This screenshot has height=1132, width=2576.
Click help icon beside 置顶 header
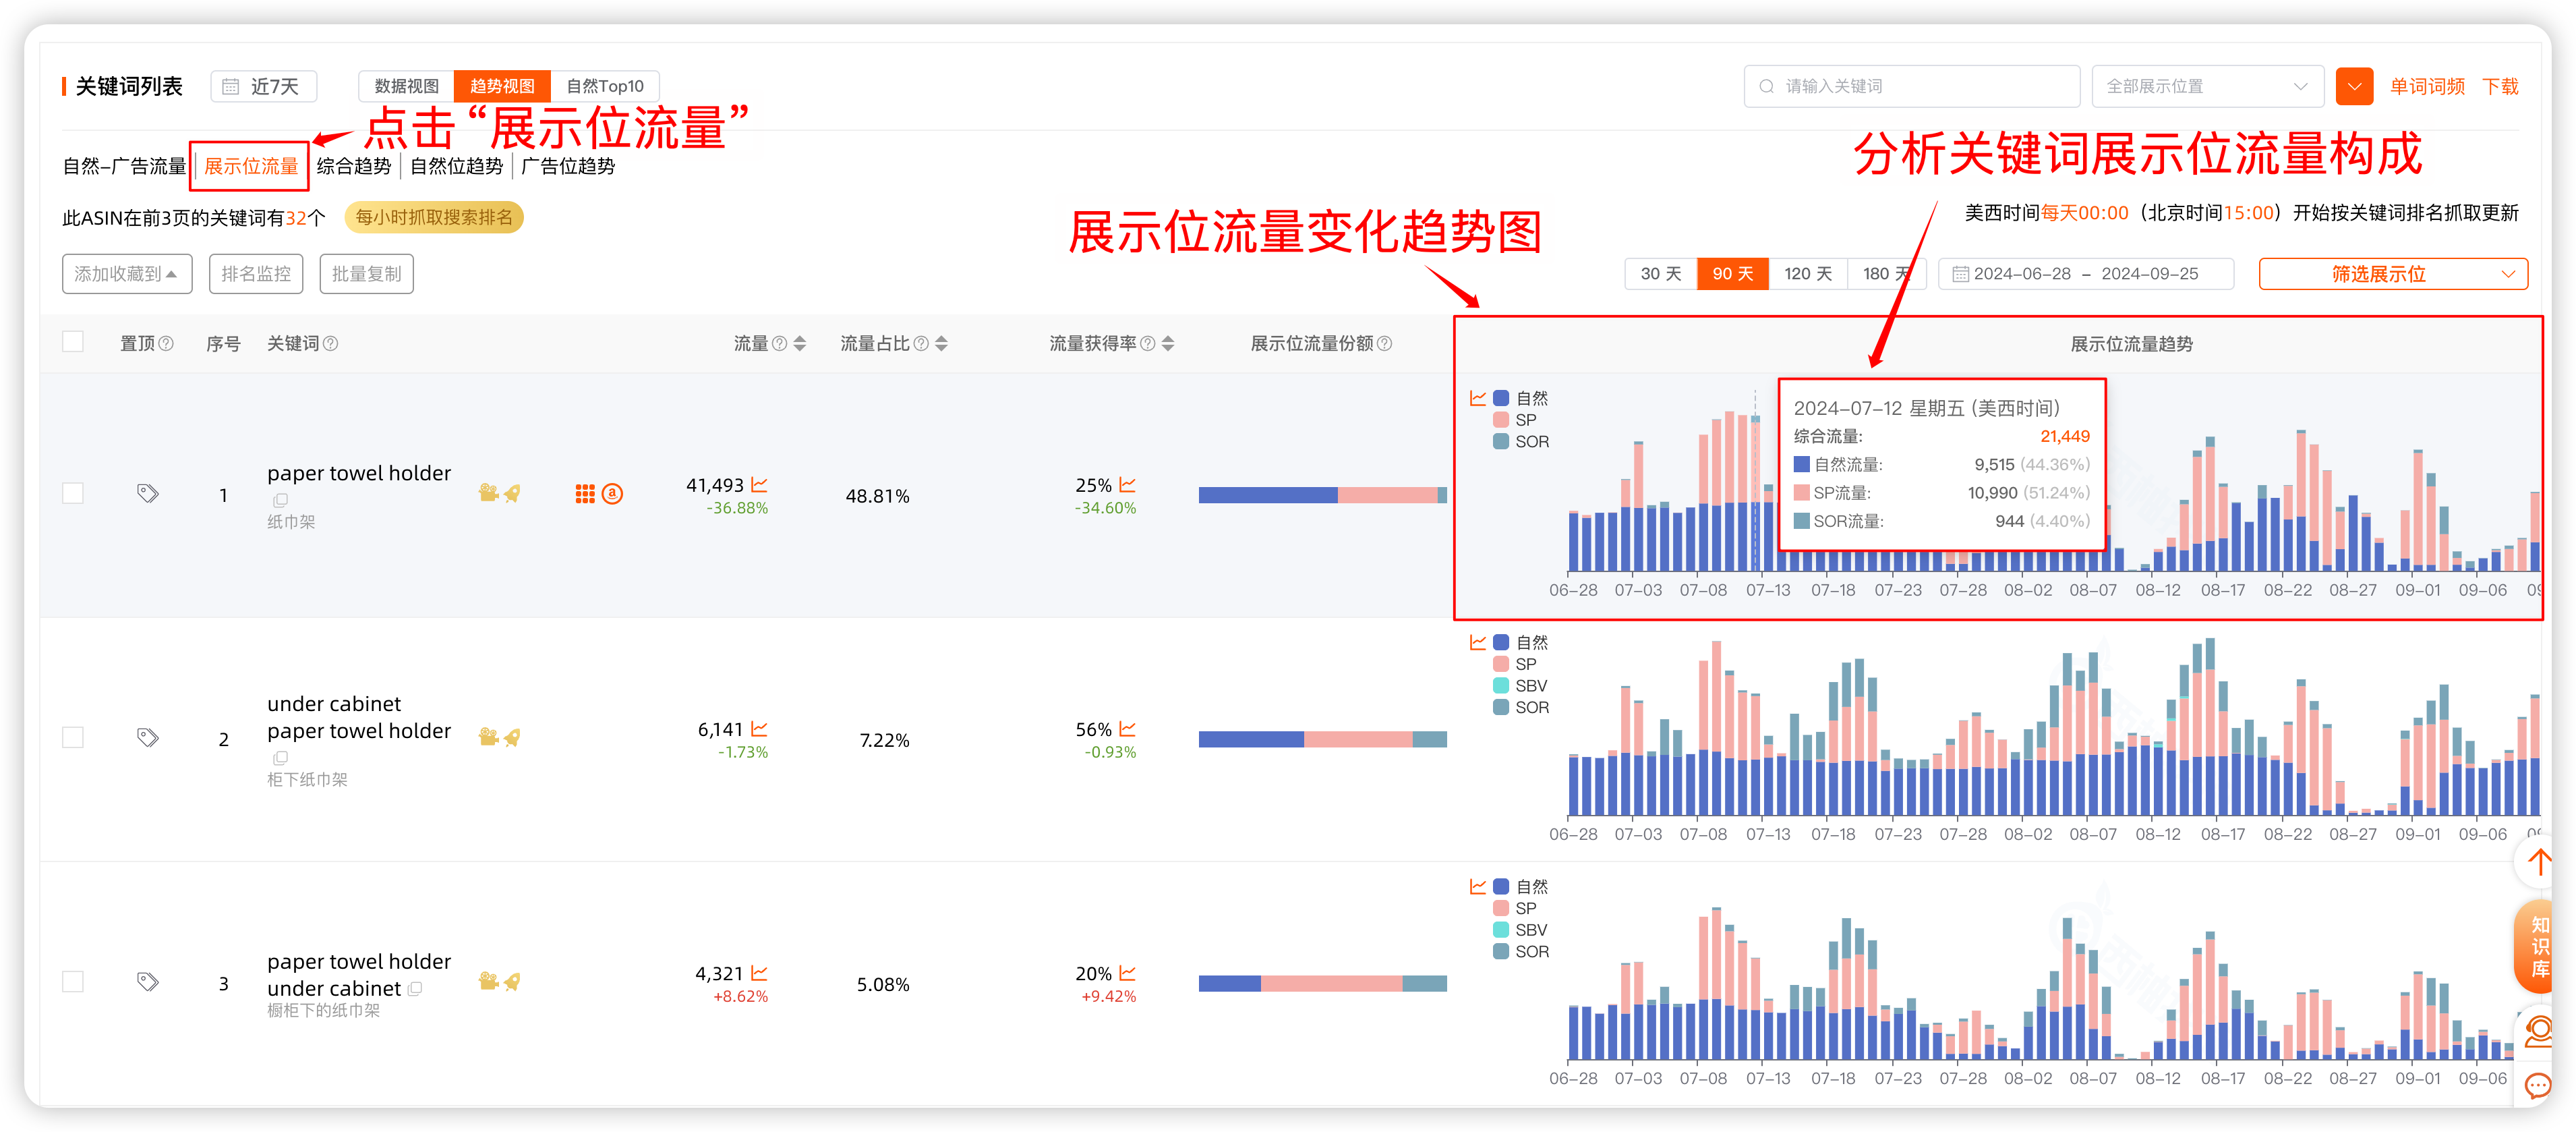coord(166,343)
